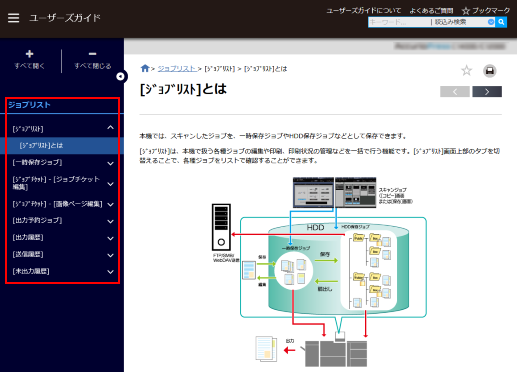Image resolution: width=517 pixels, height=372 pixels.
Task: Click the search magnifier button
Action: point(501,22)
